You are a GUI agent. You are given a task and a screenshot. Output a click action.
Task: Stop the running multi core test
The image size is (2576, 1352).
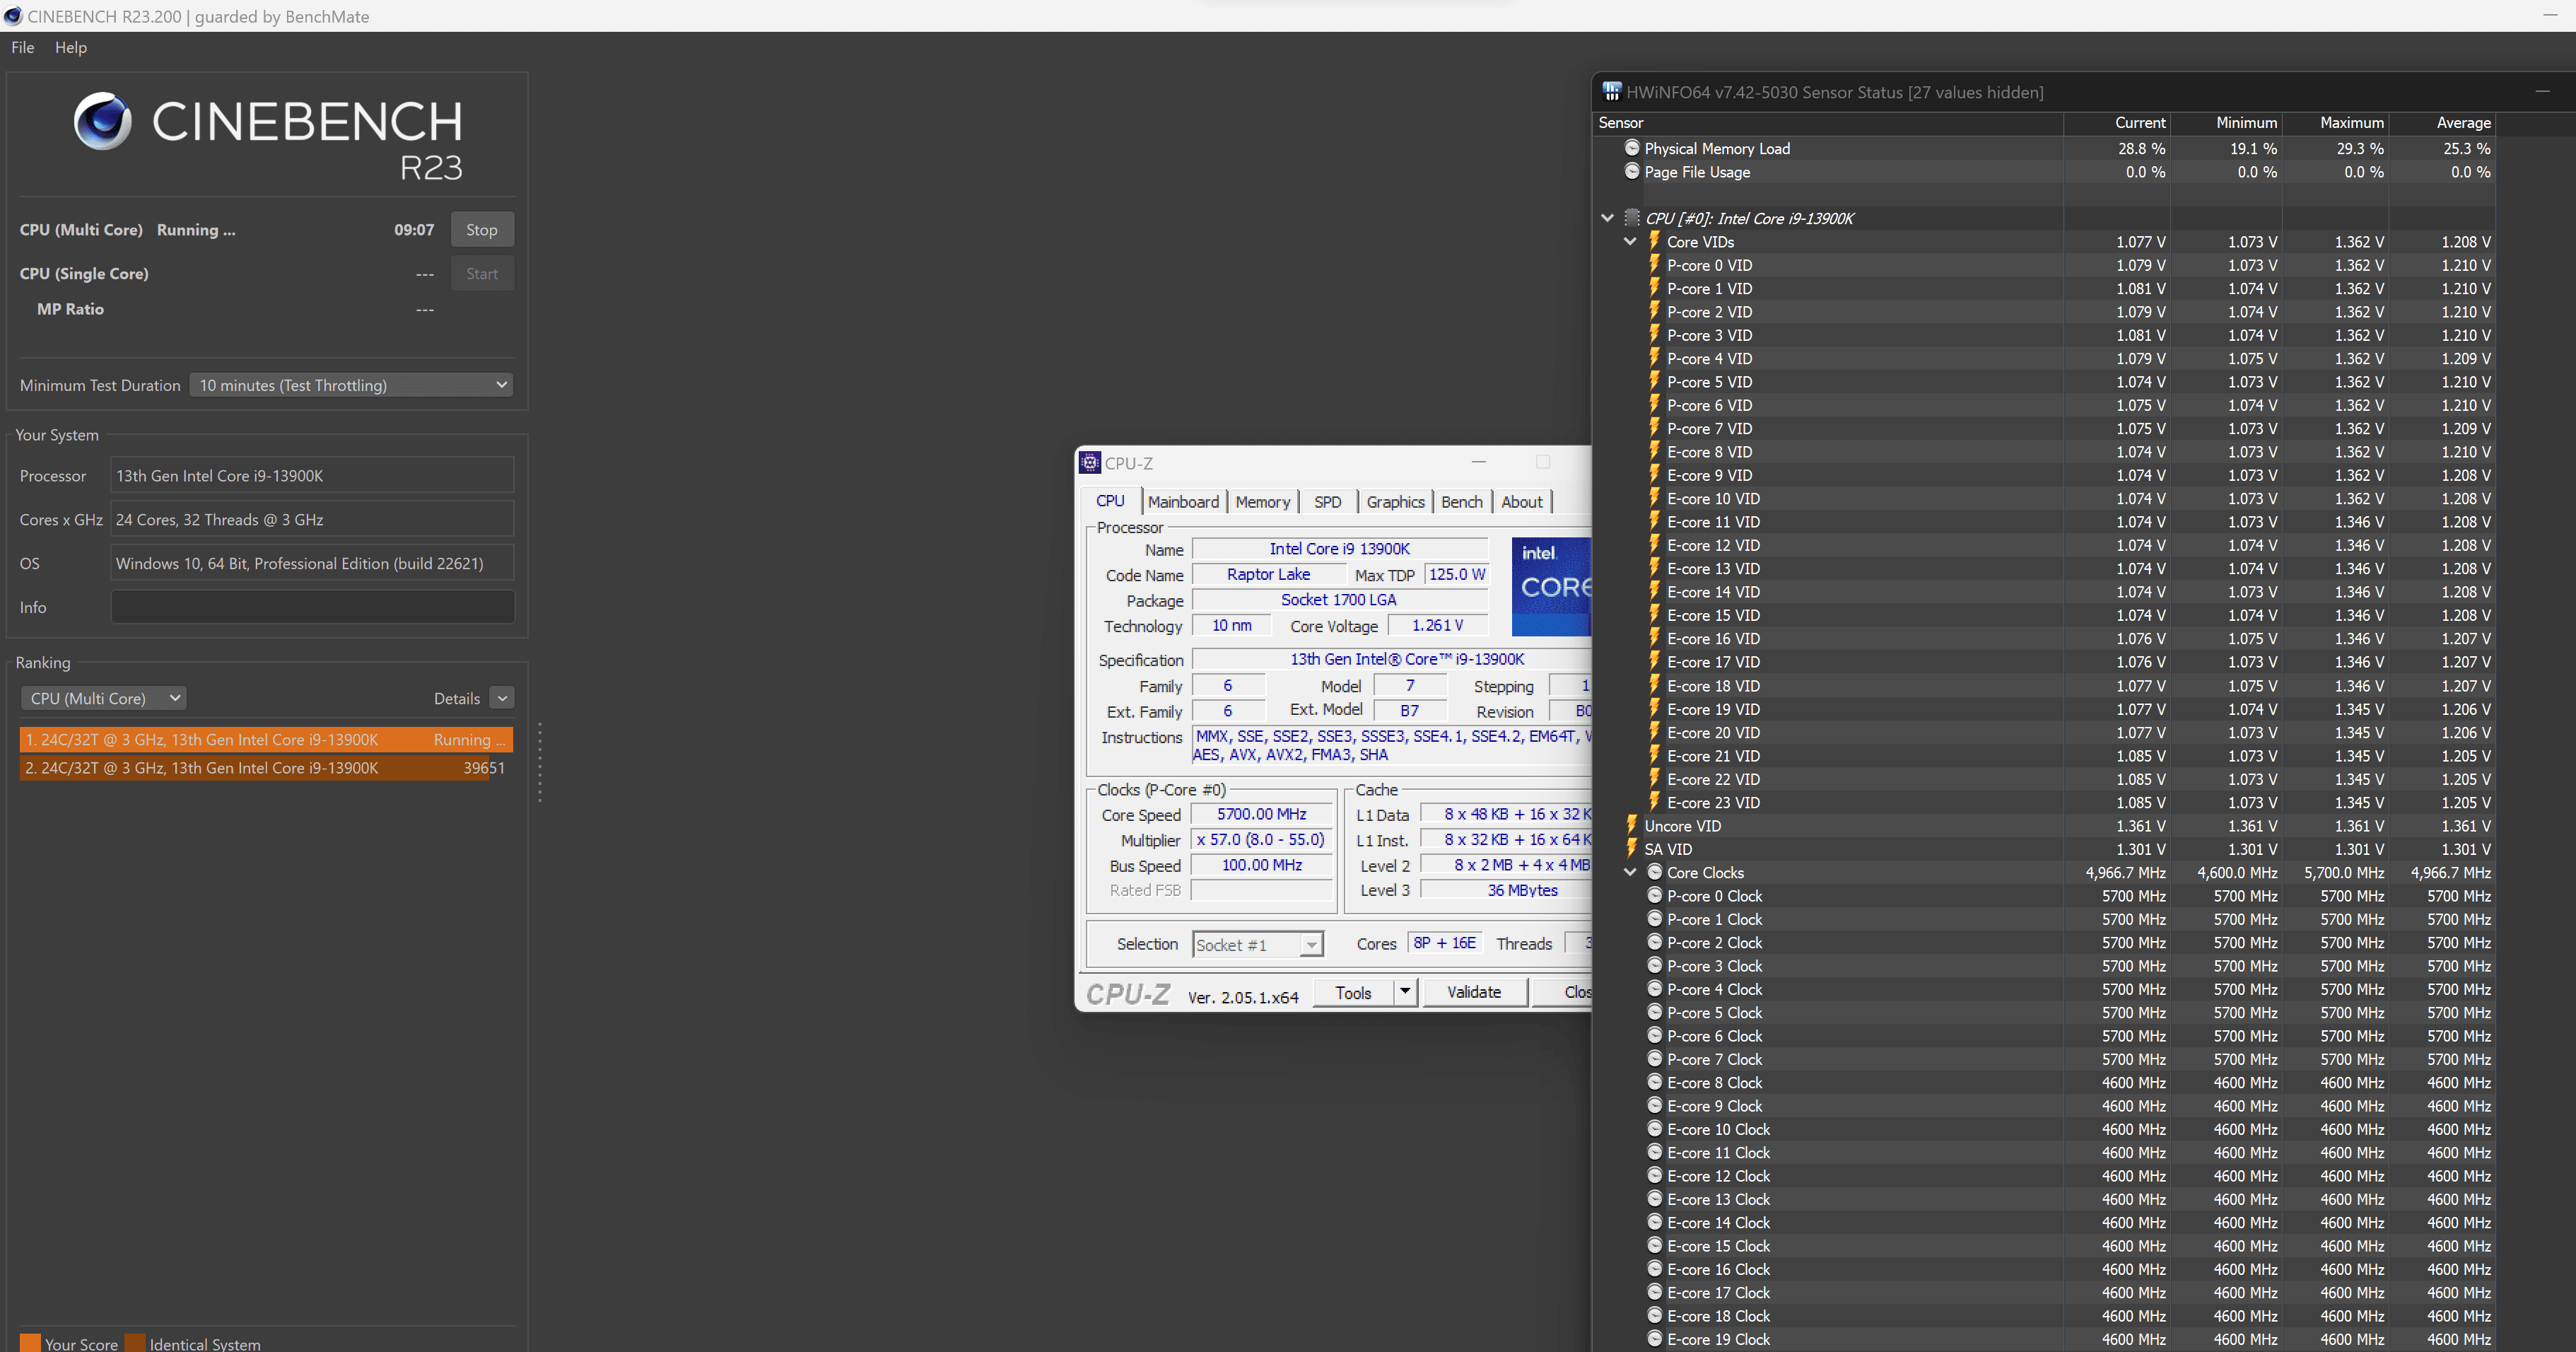pos(481,230)
